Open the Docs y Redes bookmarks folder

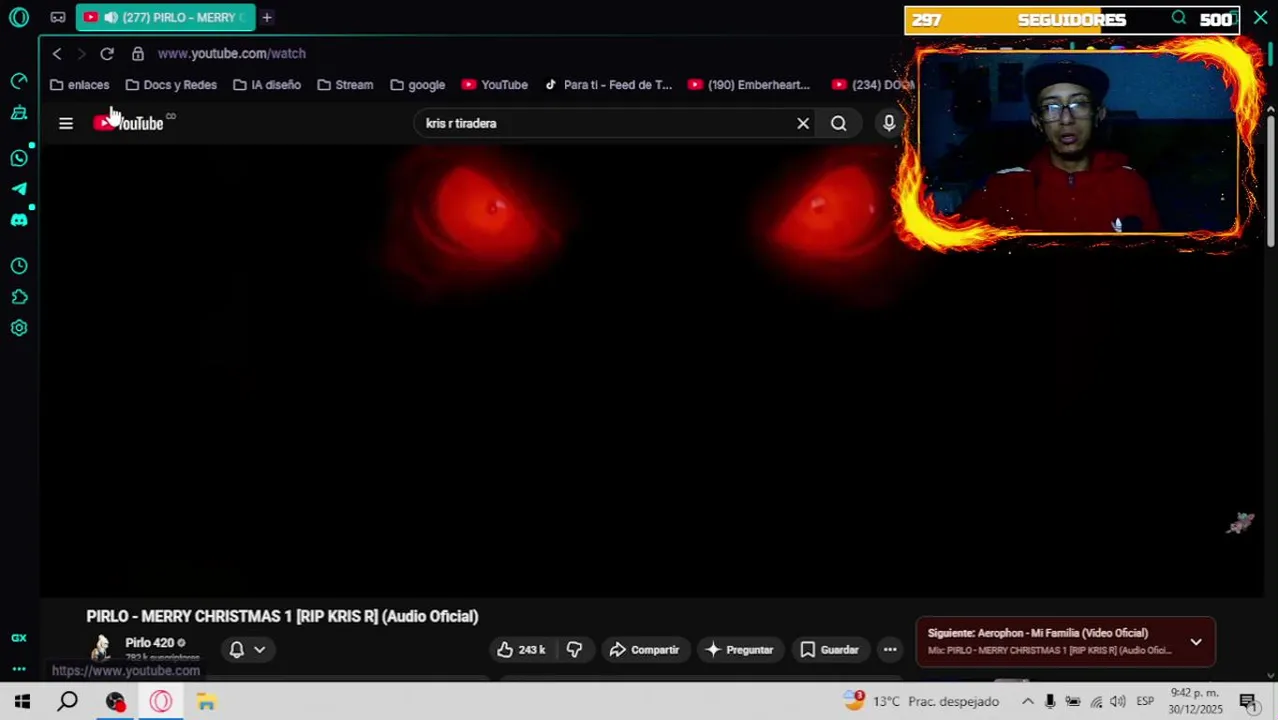171,85
